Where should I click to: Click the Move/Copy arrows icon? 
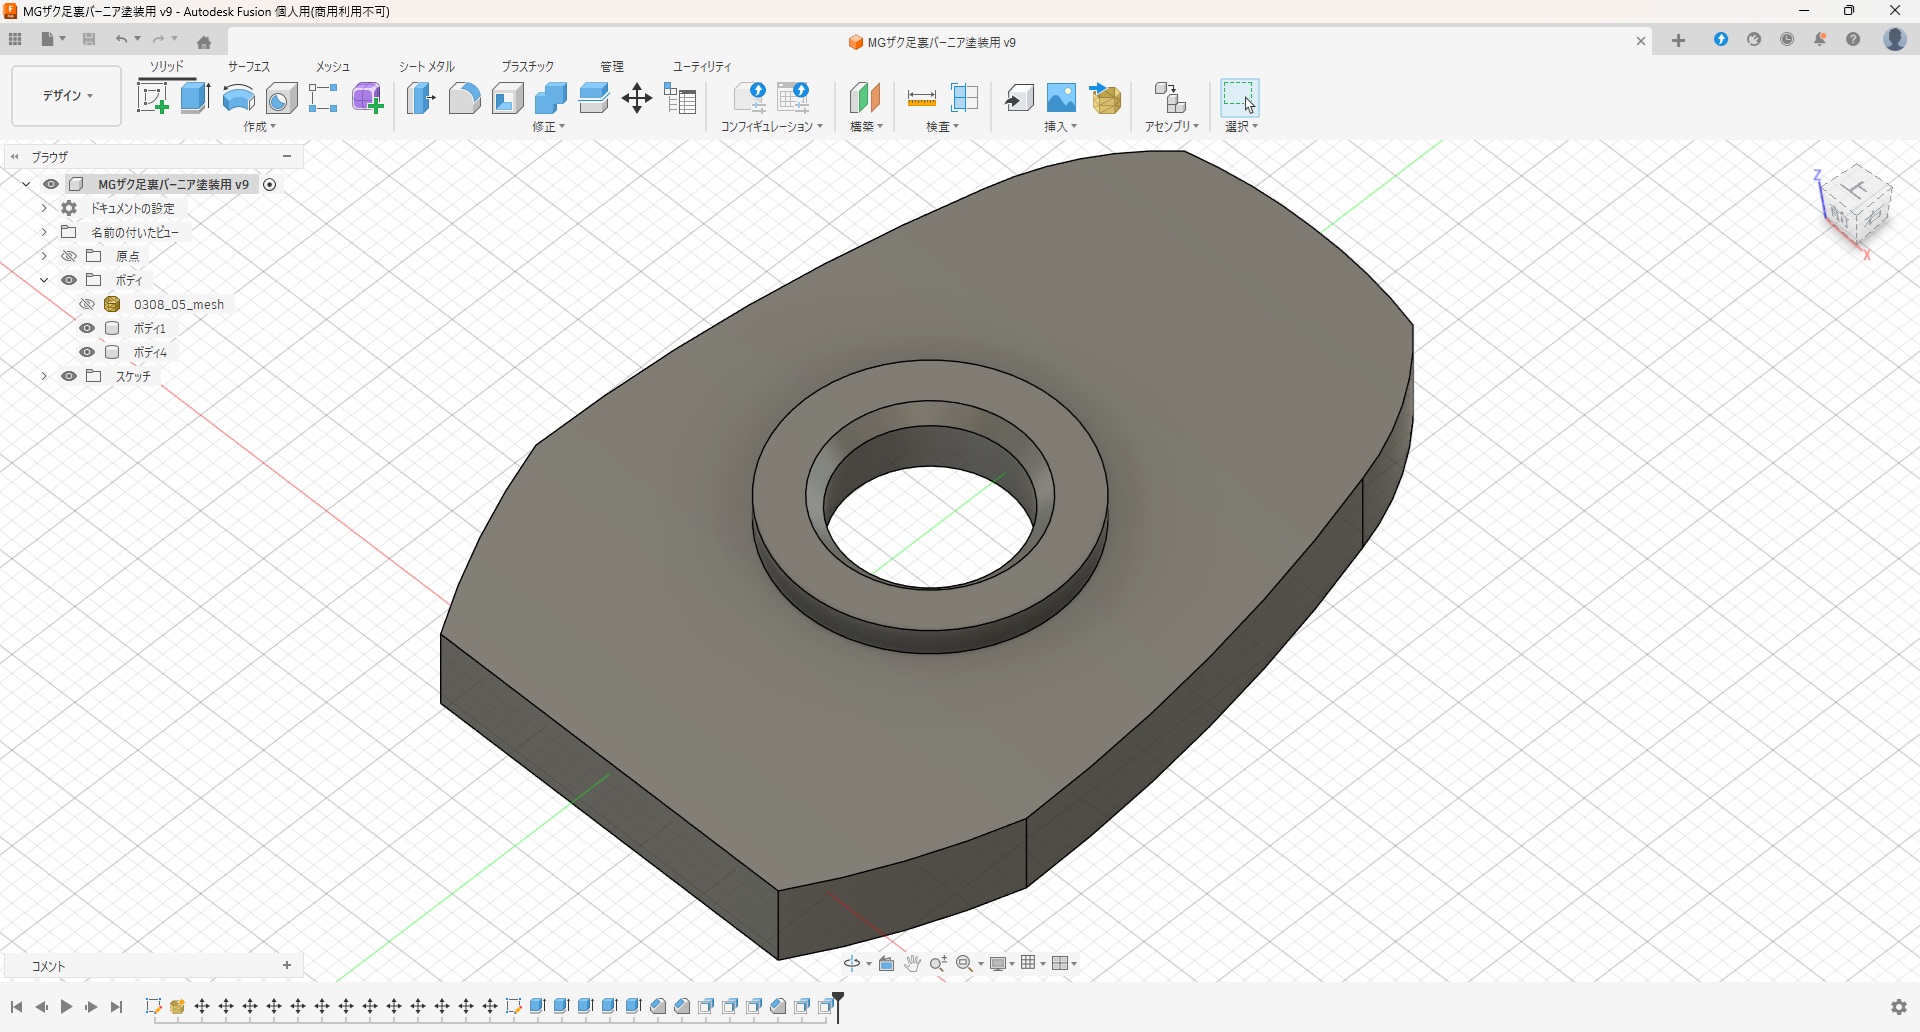point(637,98)
